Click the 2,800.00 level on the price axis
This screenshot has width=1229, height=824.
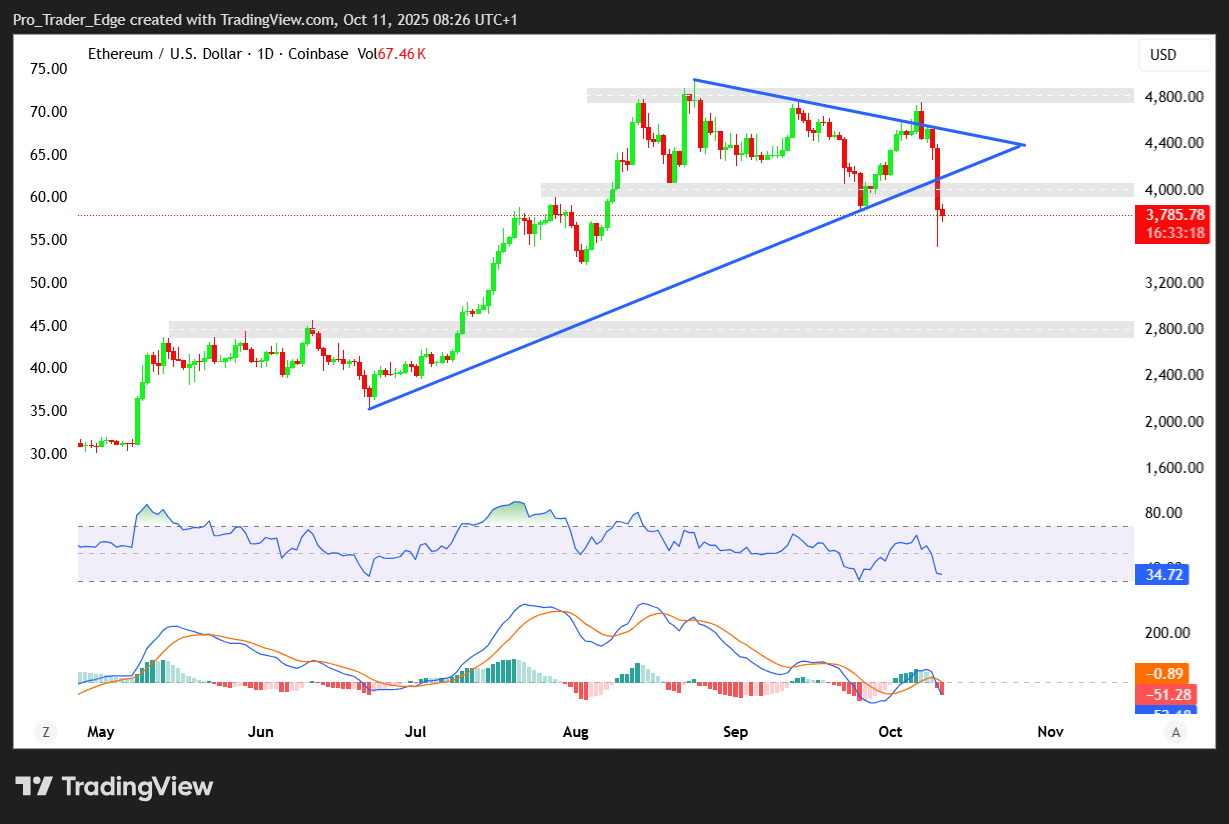point(1173,329)
